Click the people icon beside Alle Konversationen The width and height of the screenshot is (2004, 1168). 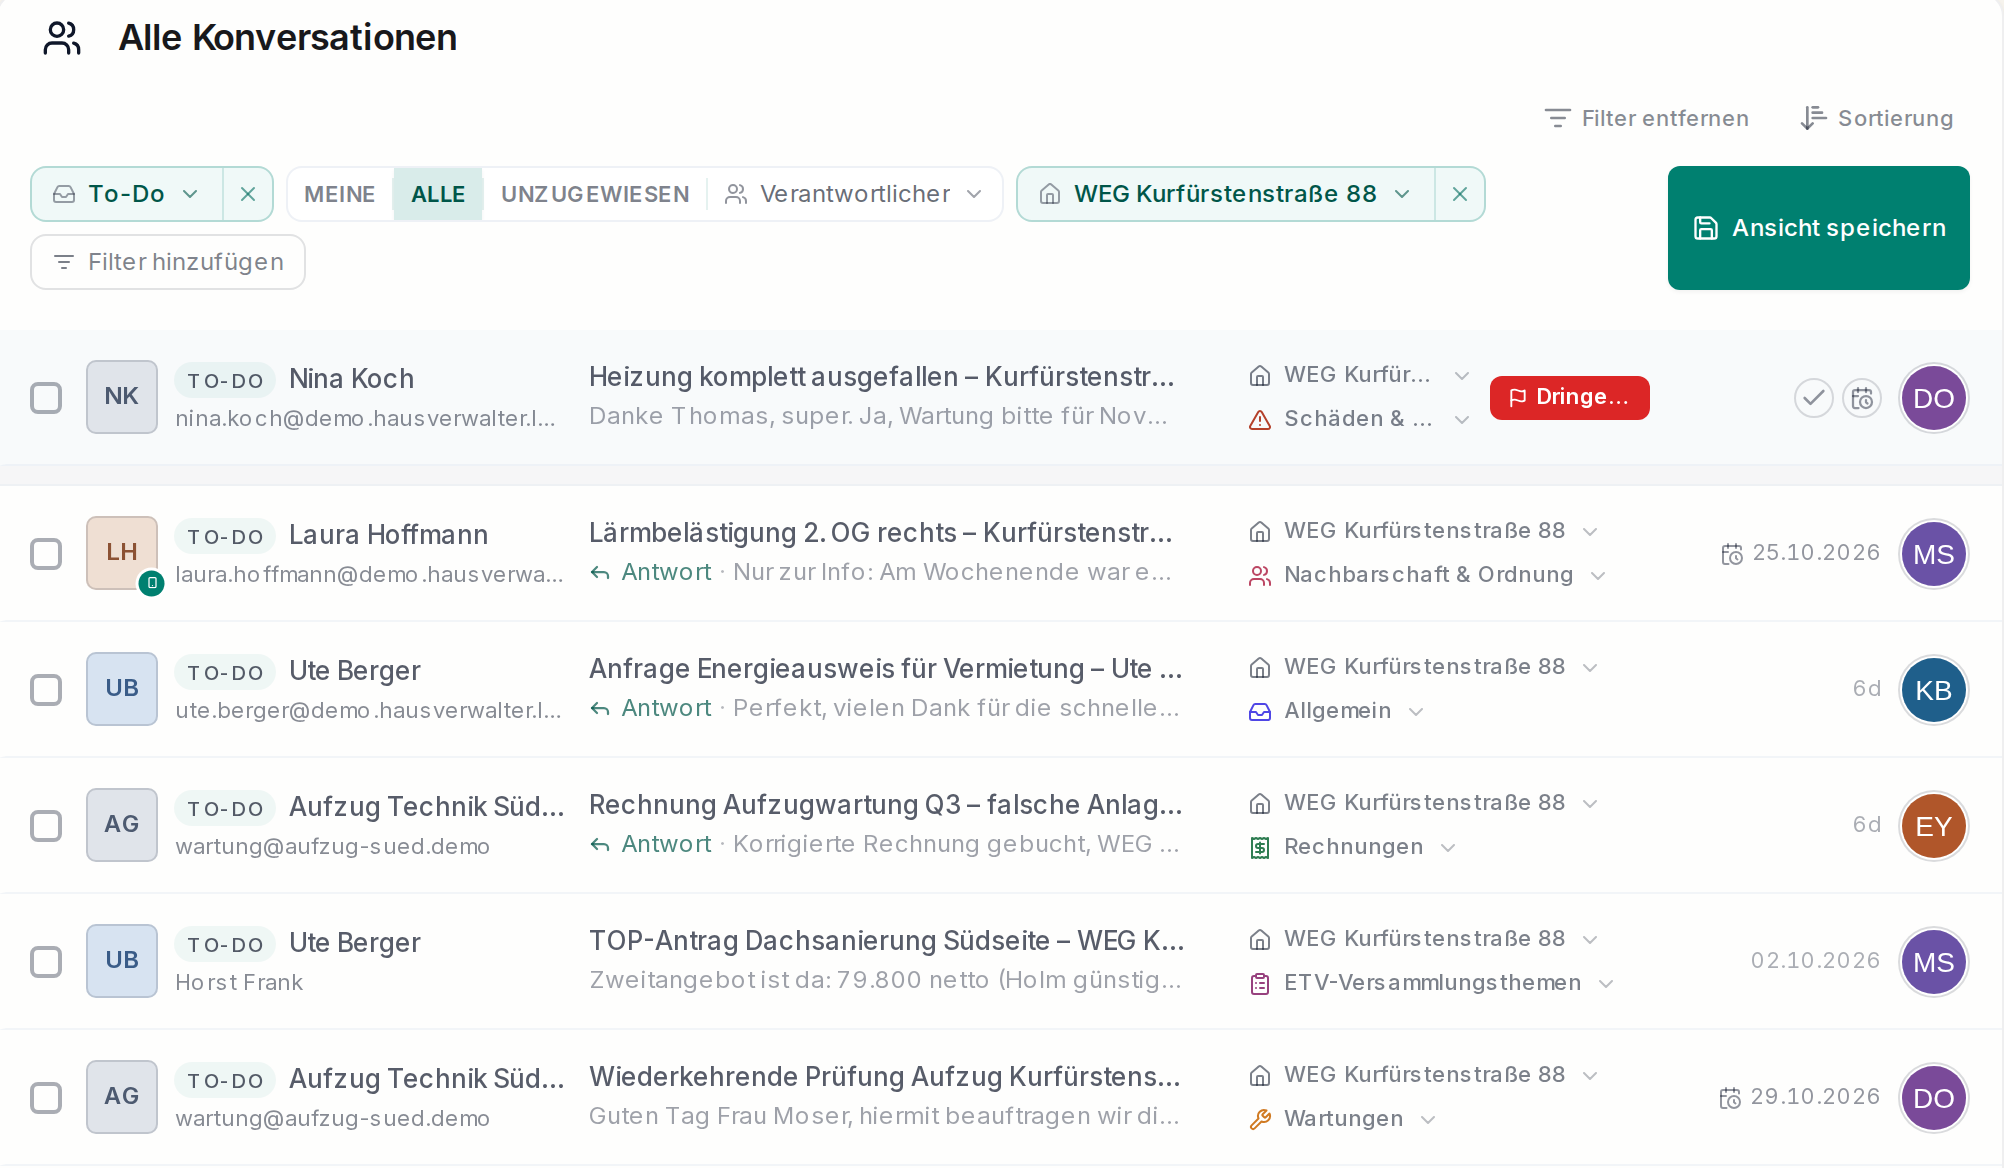tap(62, 38)
